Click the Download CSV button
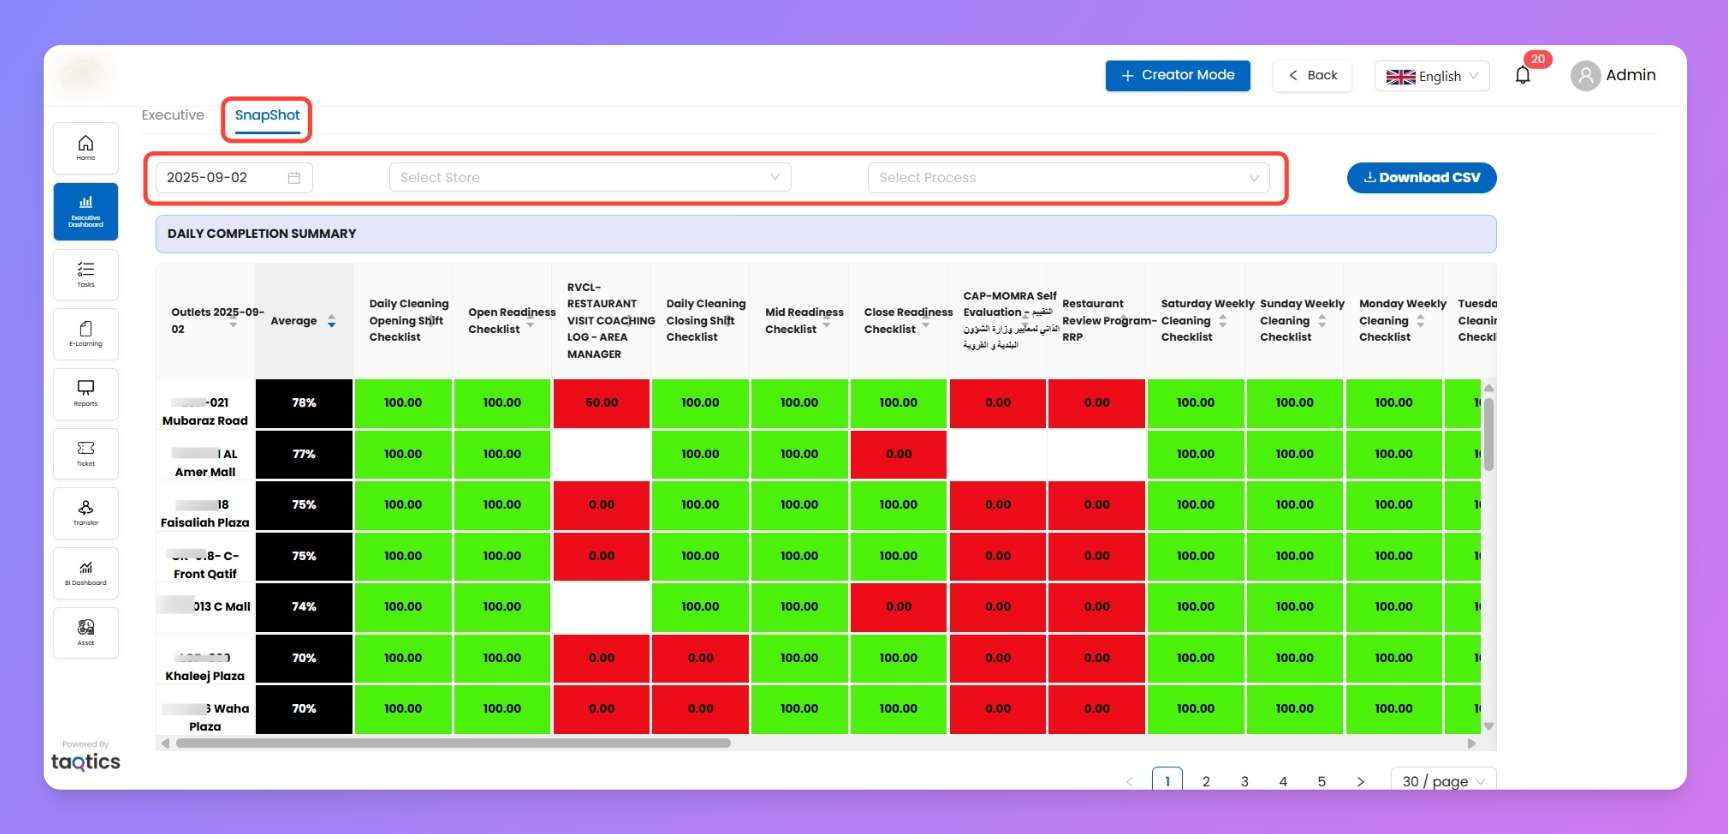 1421,177
